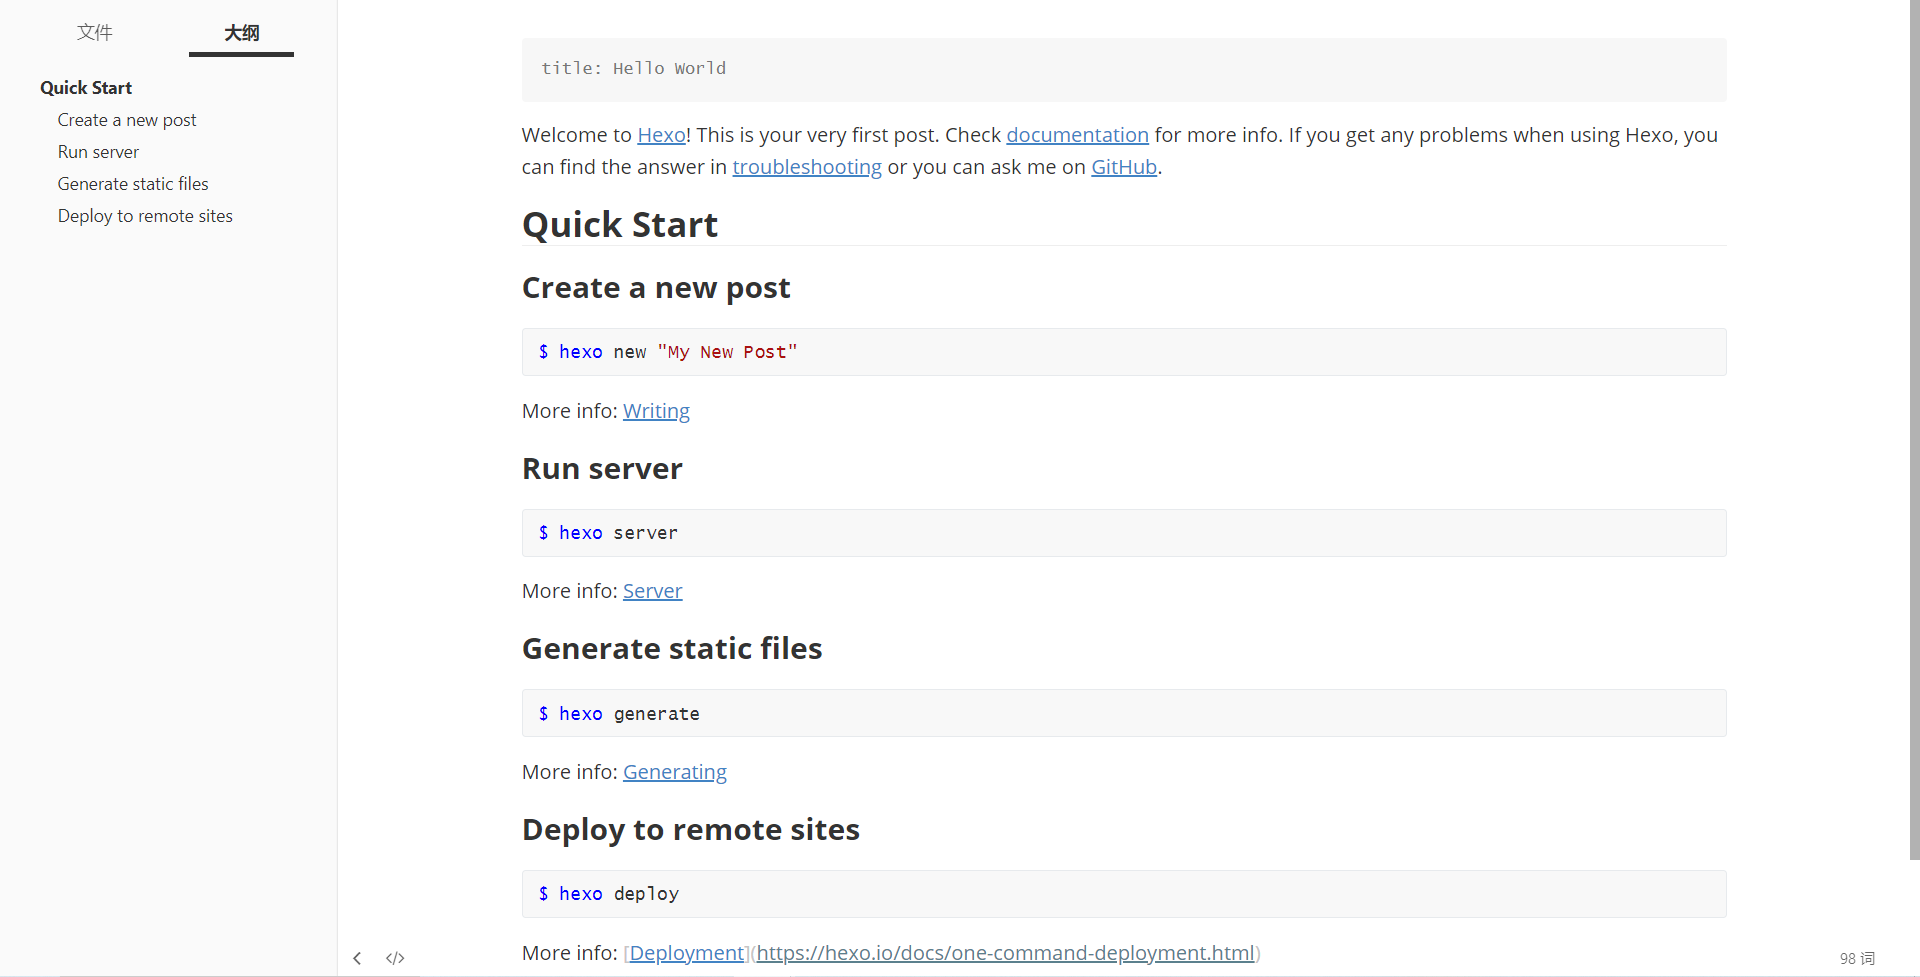1920x977 pixels.
Task: Click the Run server heading in the document
Action: coord(602,469)
